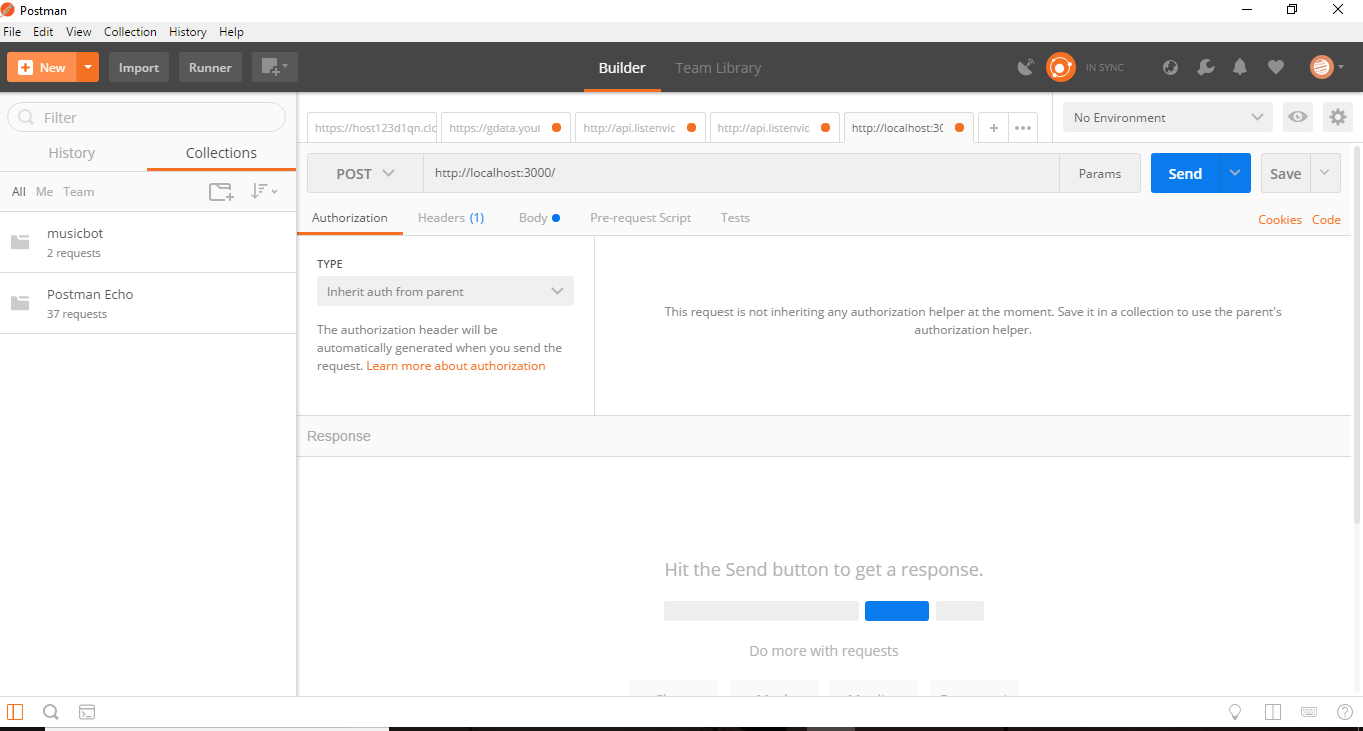Click the Params button
Image resolution: width=1363 pixels, height=731 pixels.
(1099, 173)
